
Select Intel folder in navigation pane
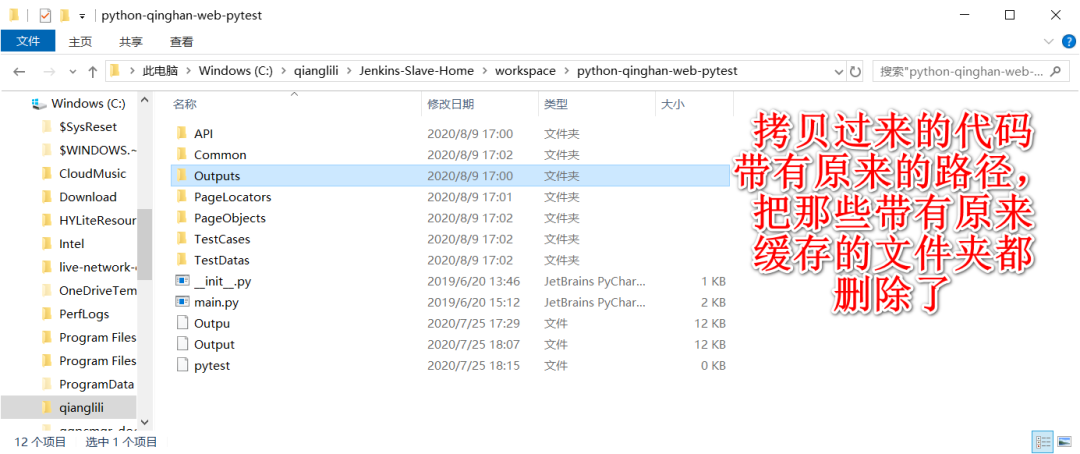[x=72, y=244]
